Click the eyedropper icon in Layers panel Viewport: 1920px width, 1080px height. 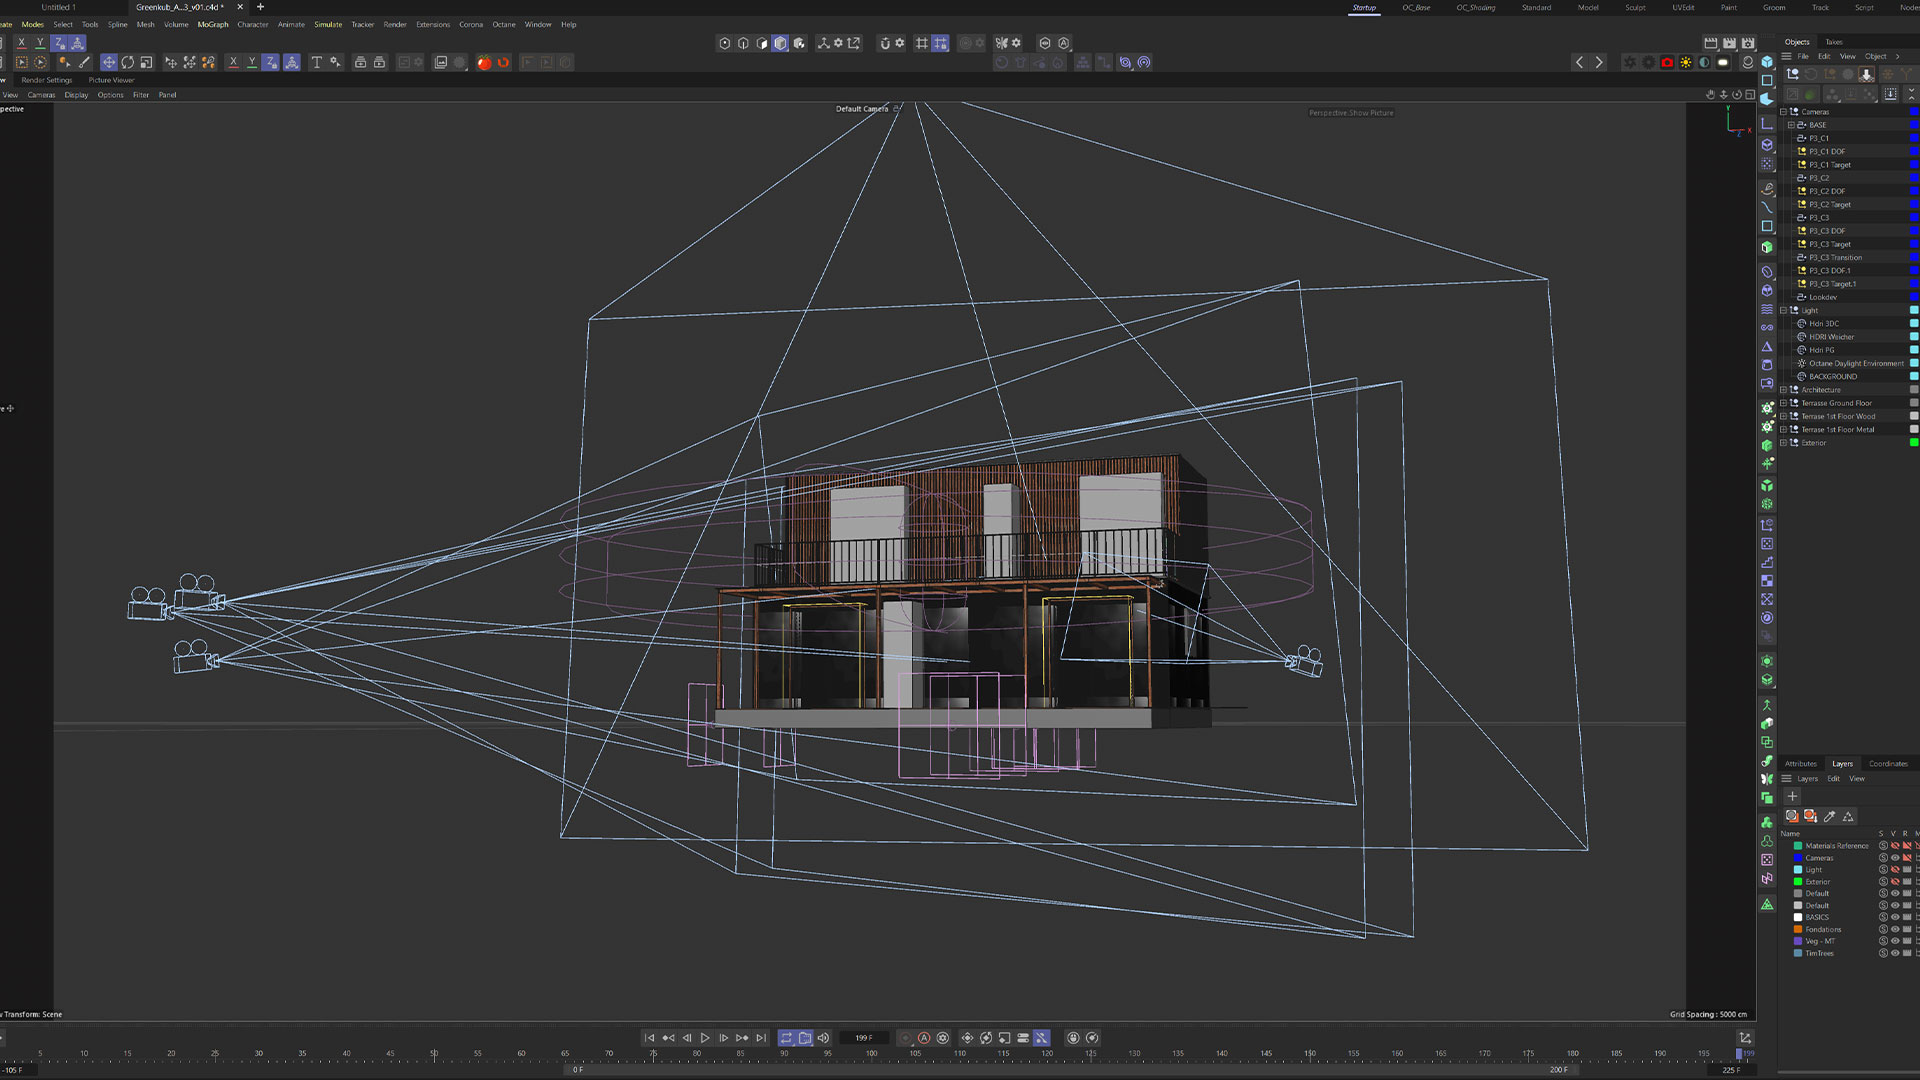[1830, 816]
